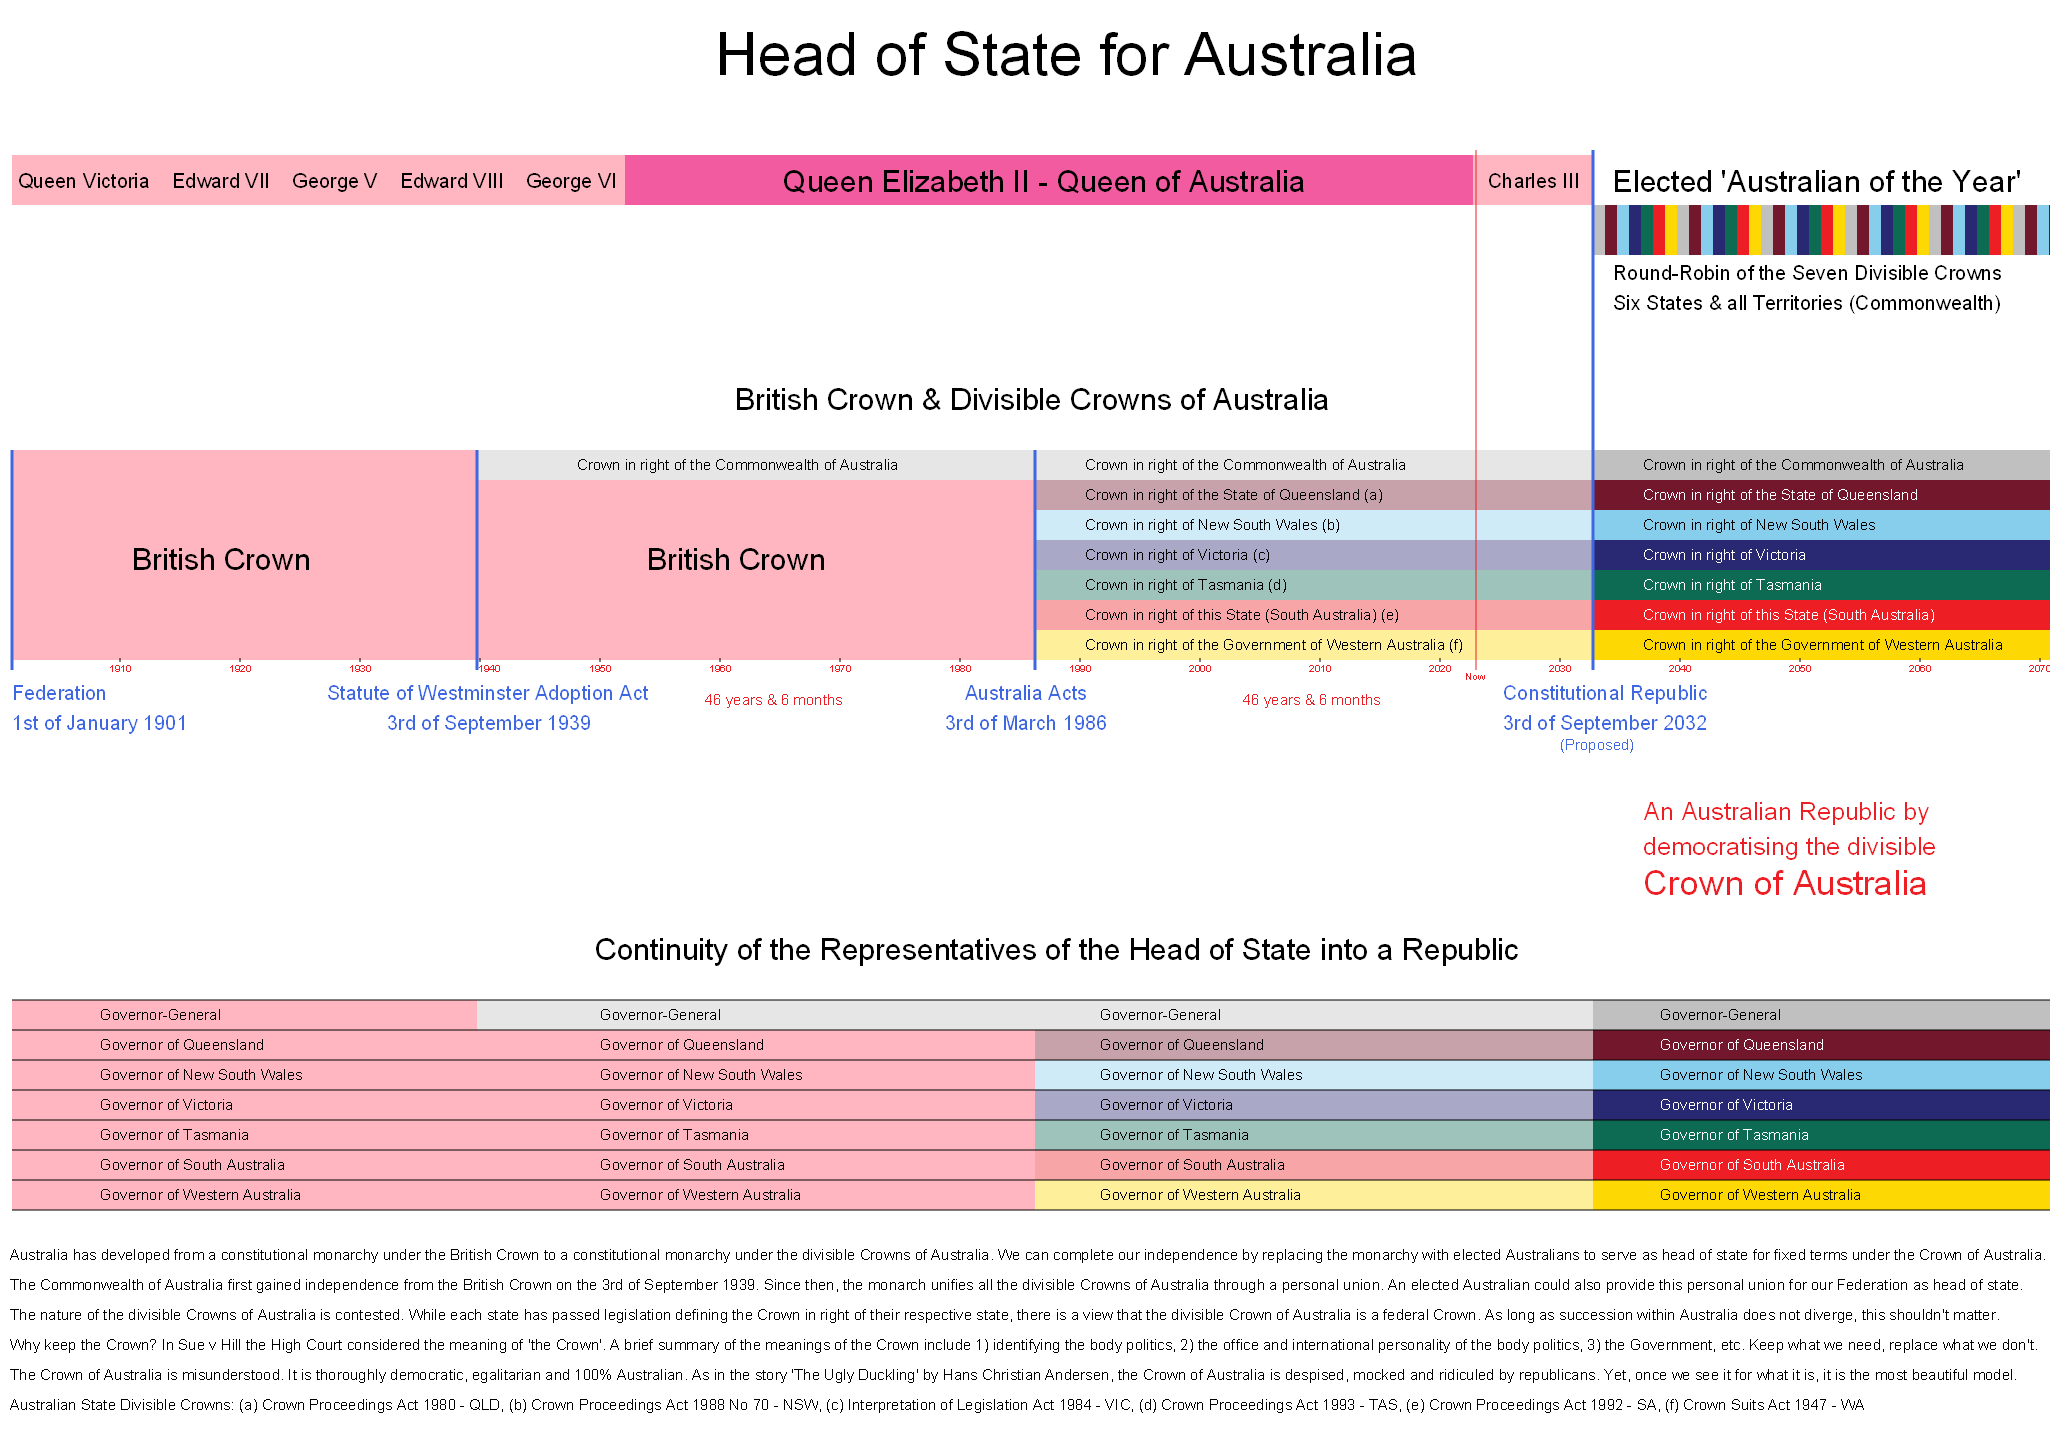Click grey Commonwealth Crown bar after 1939
Screen dimensions: 2050x1440
[737, 465]
